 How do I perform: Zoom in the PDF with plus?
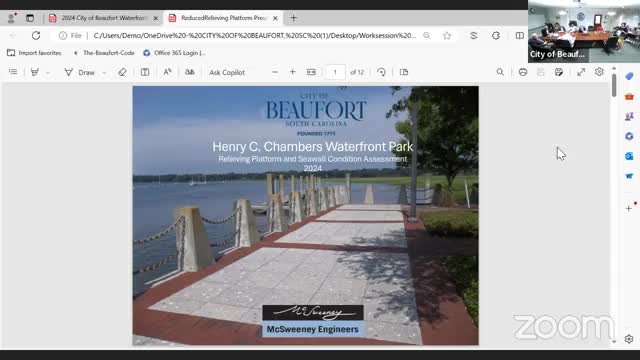click(293, 72)
